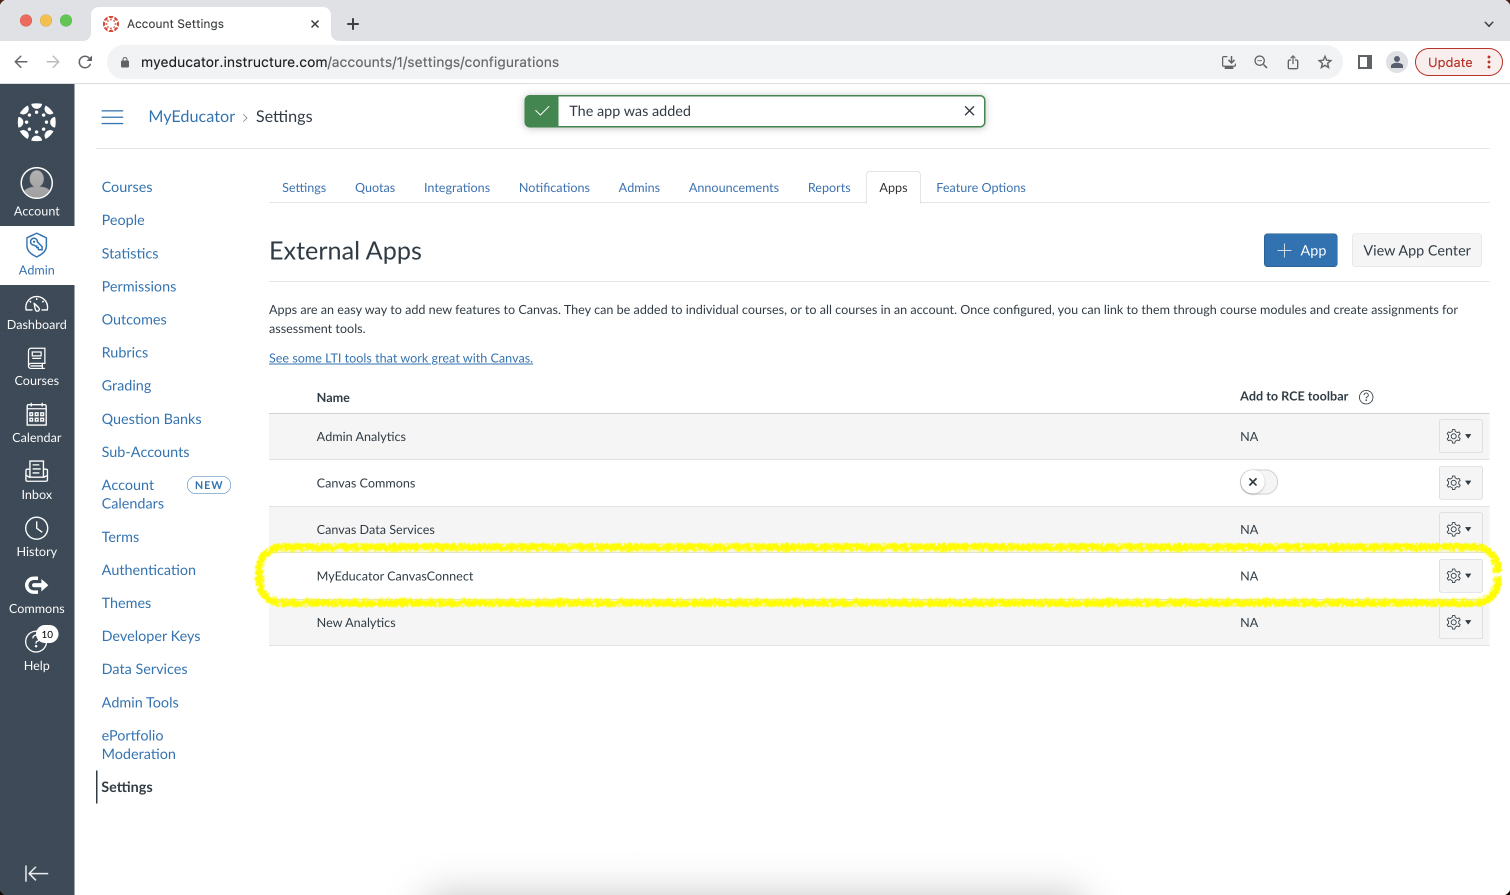Click the MyEducator breadcrumb link
The height and width of the screenshot is (895, 1510).
192,117
